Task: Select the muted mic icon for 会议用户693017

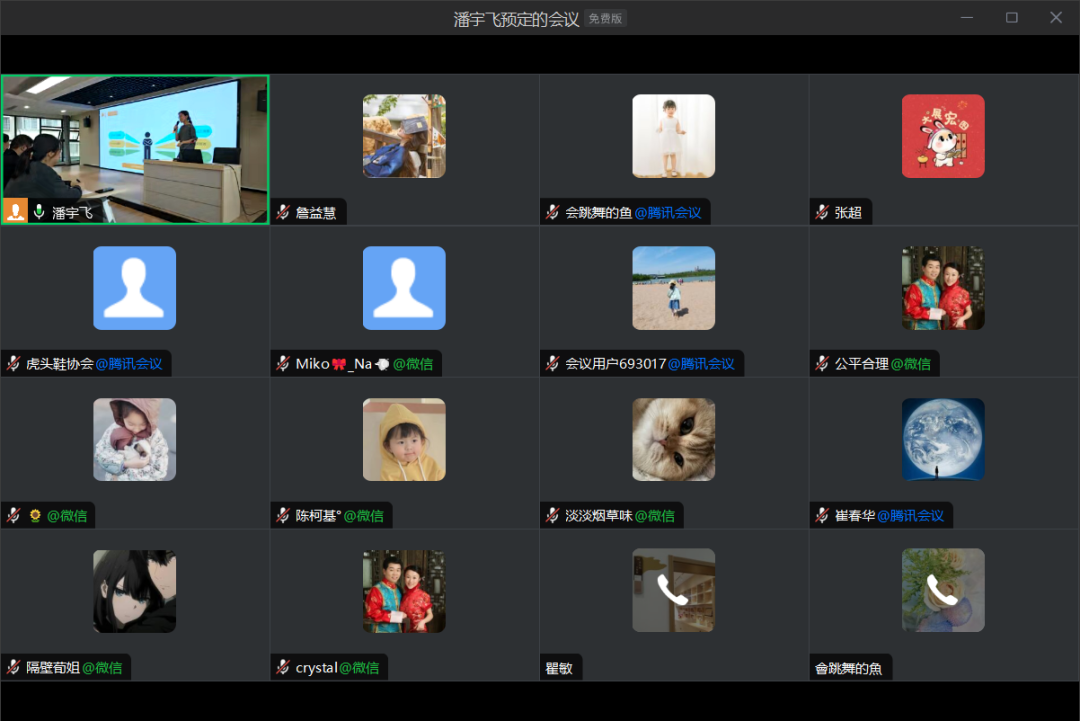Action: coord(552,364)
